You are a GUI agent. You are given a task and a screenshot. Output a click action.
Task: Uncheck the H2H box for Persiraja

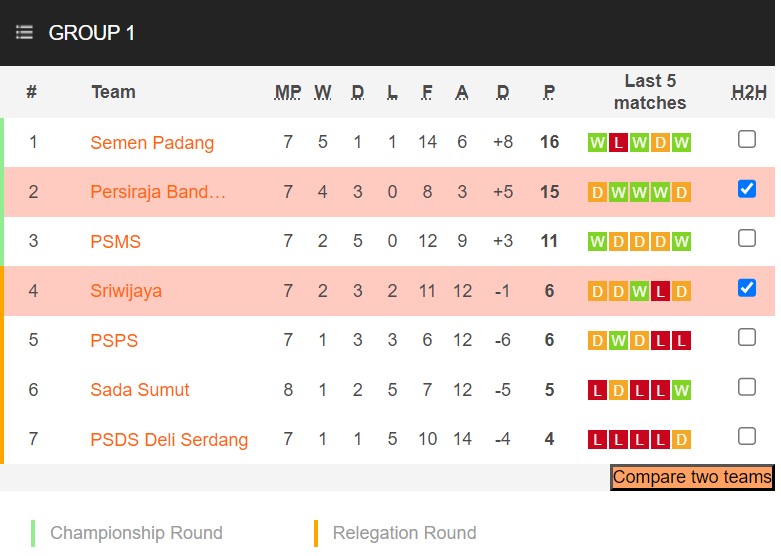tap(747, 188)
